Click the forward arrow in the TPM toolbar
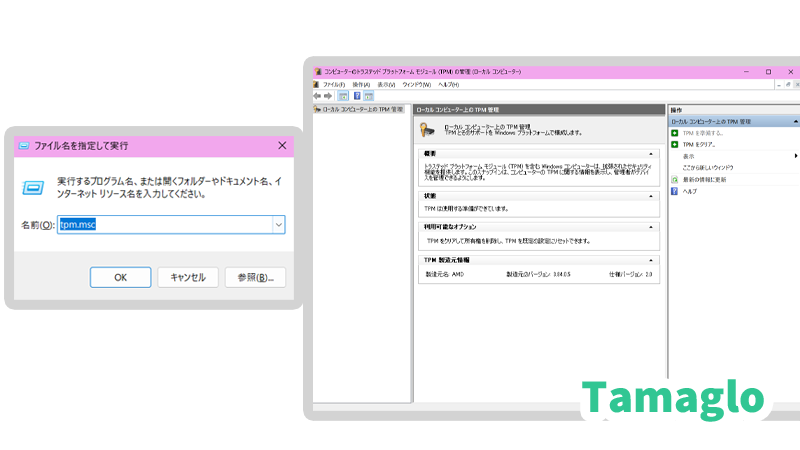 pos(328,96)
